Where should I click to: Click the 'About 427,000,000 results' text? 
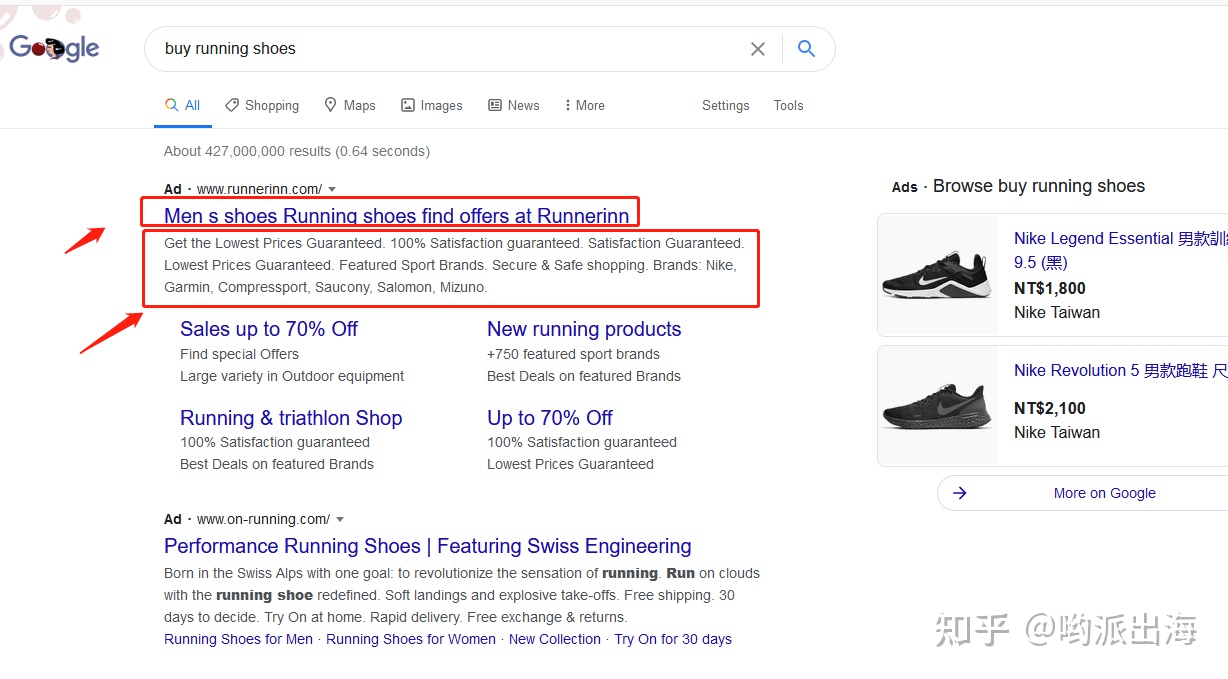[x=297, y=151]
